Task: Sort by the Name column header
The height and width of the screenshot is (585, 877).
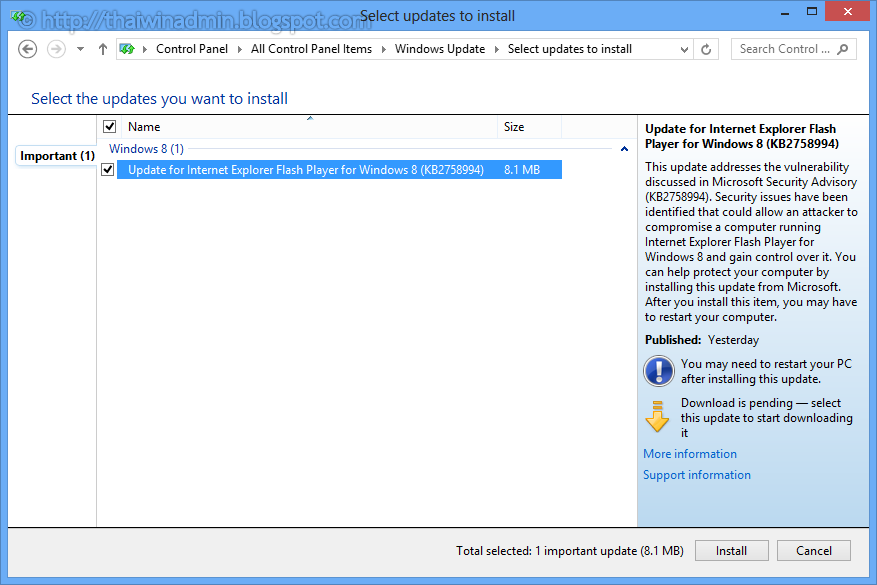Action: coord(310,127)
